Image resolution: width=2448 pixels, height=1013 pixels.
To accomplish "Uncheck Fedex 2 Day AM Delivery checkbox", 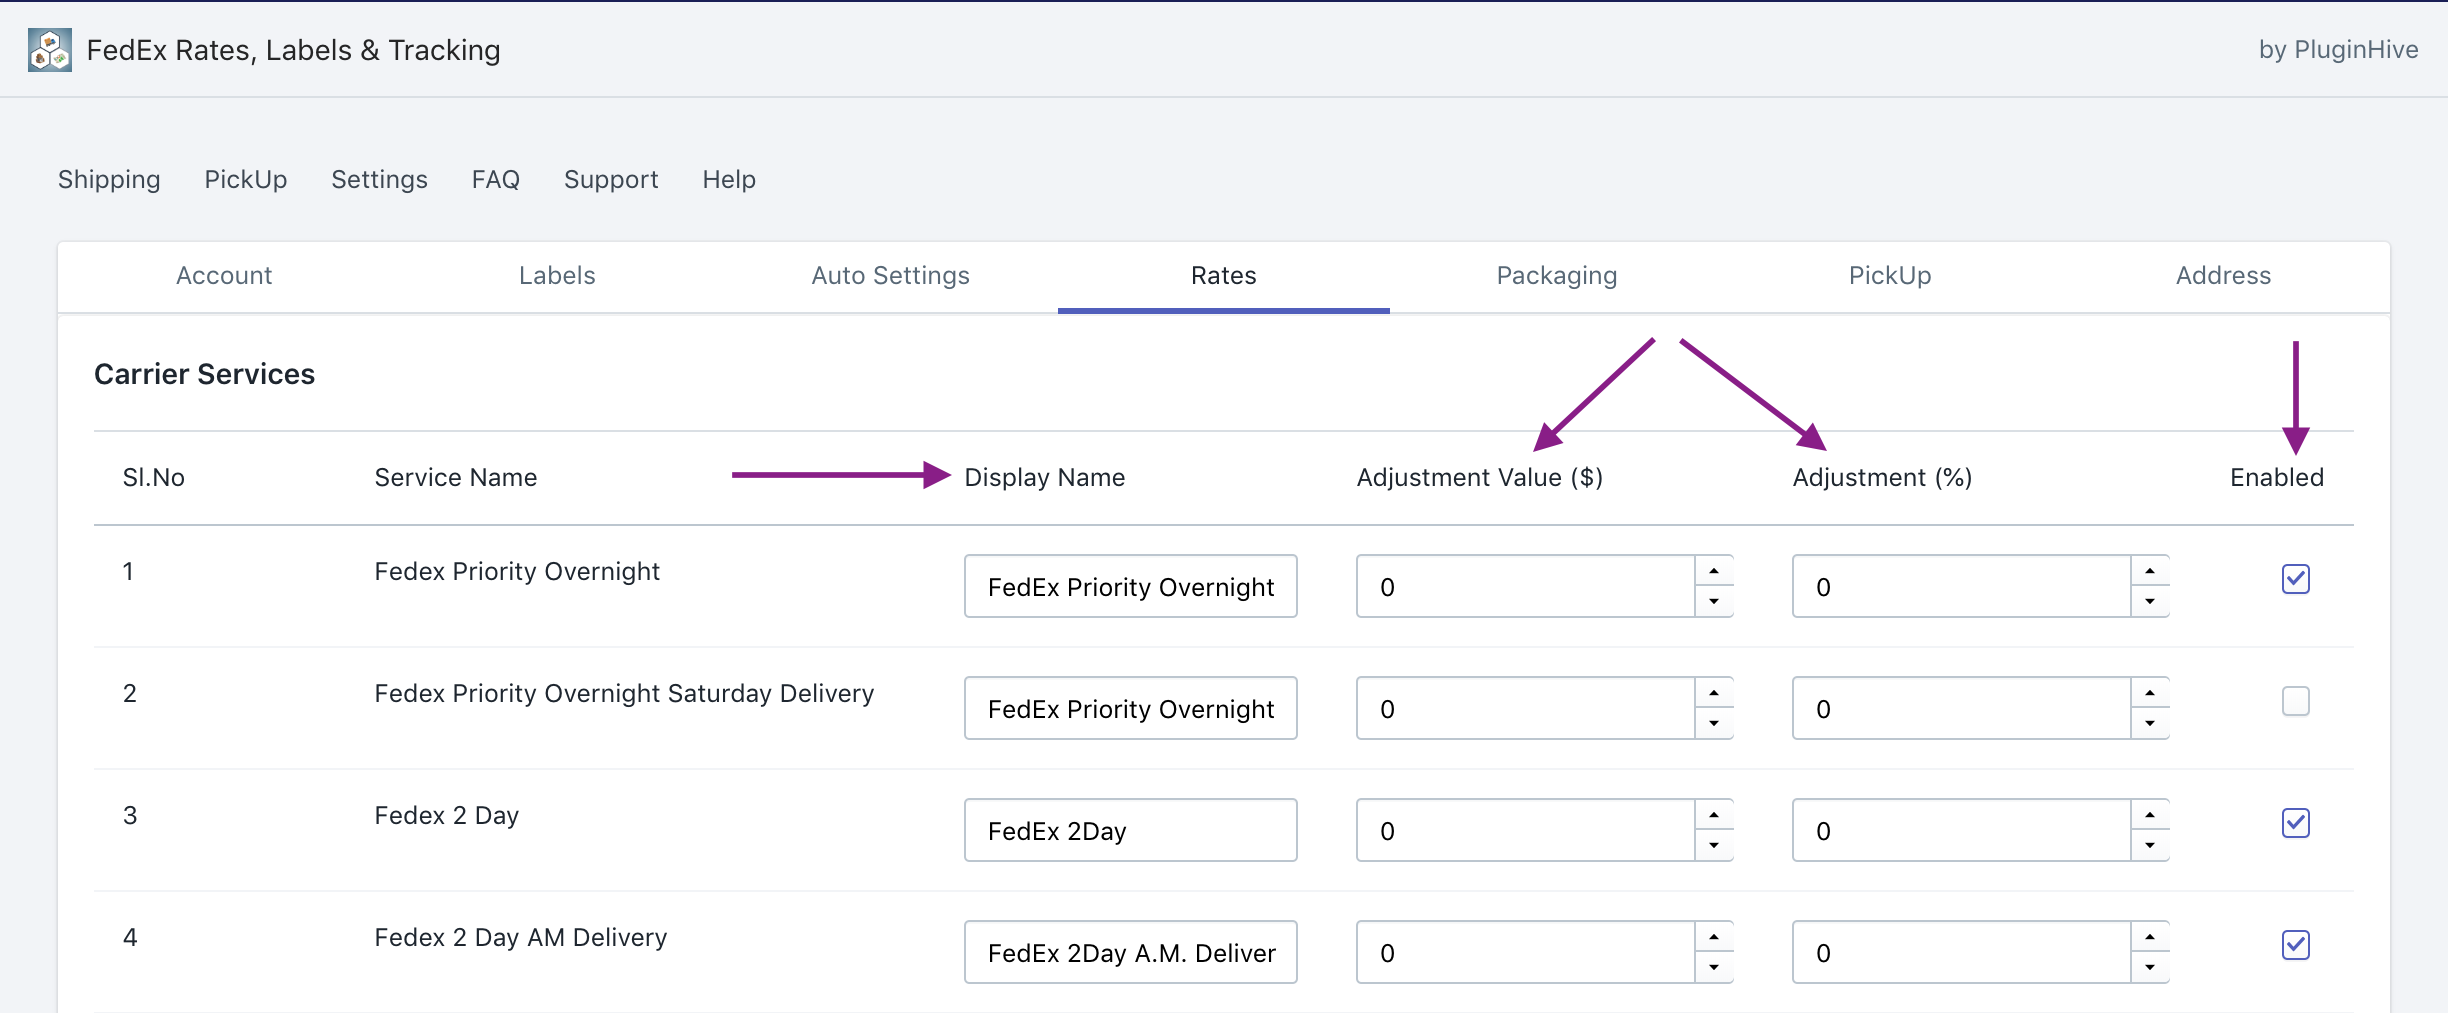I will 2296,945.
